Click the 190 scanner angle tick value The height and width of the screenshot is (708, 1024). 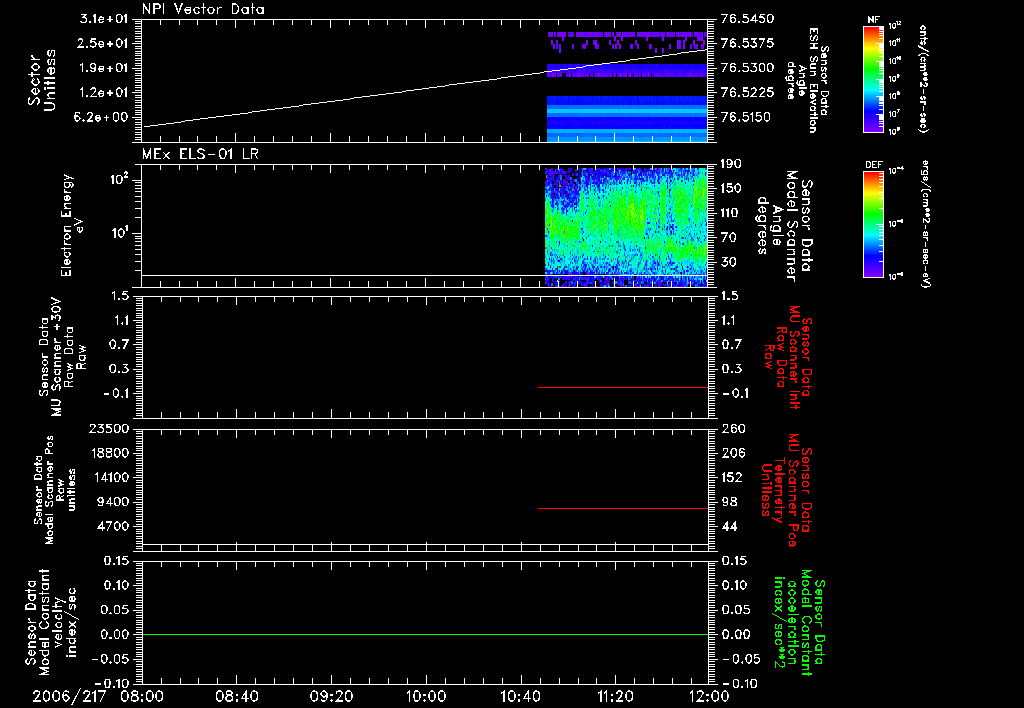click(732, 164)
